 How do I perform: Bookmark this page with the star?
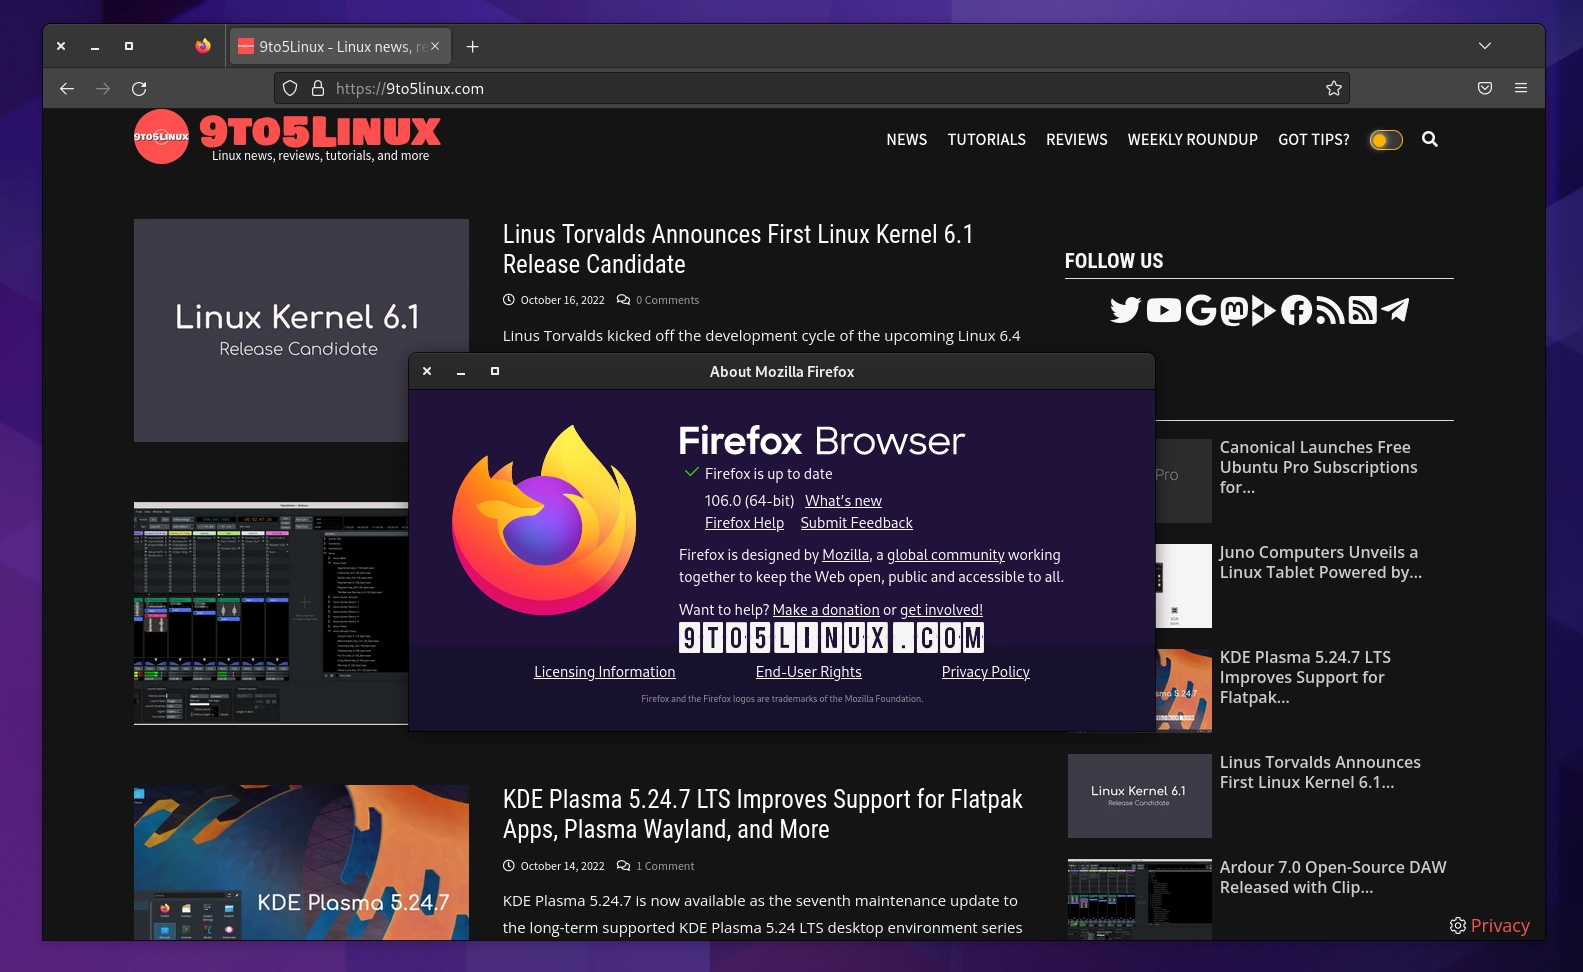click(x=1333, y=88)
